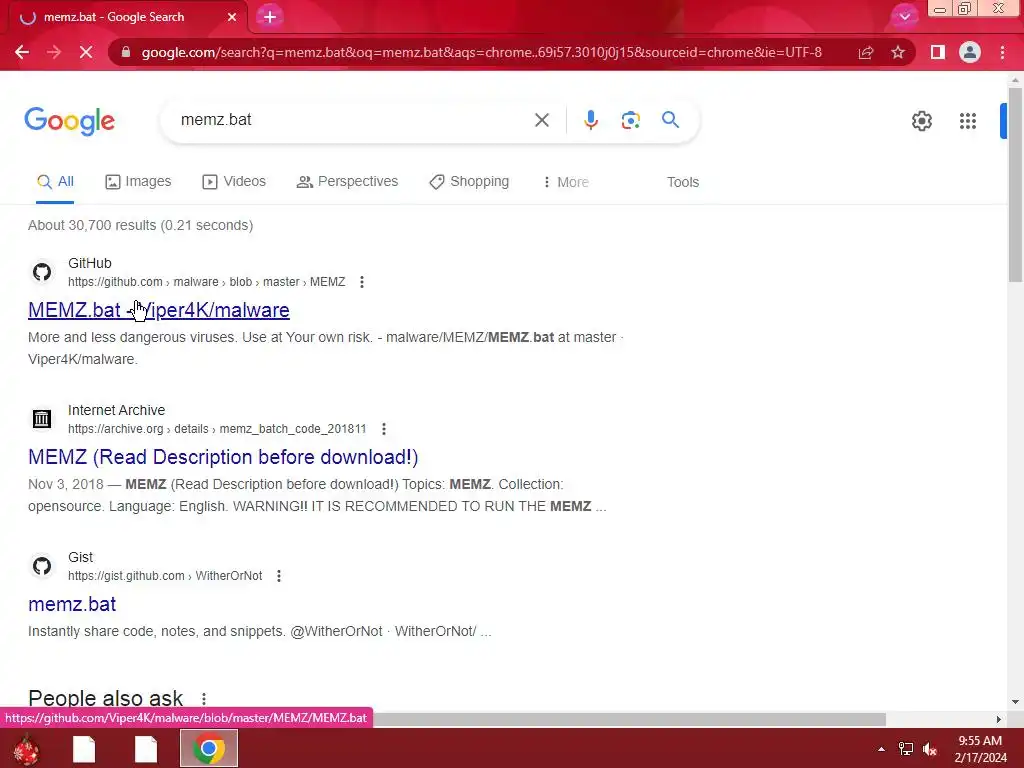Open Chrome's three-dot menu
Image resolution: width=1024 pixels, height=768 pixels.
point(1002,52)
